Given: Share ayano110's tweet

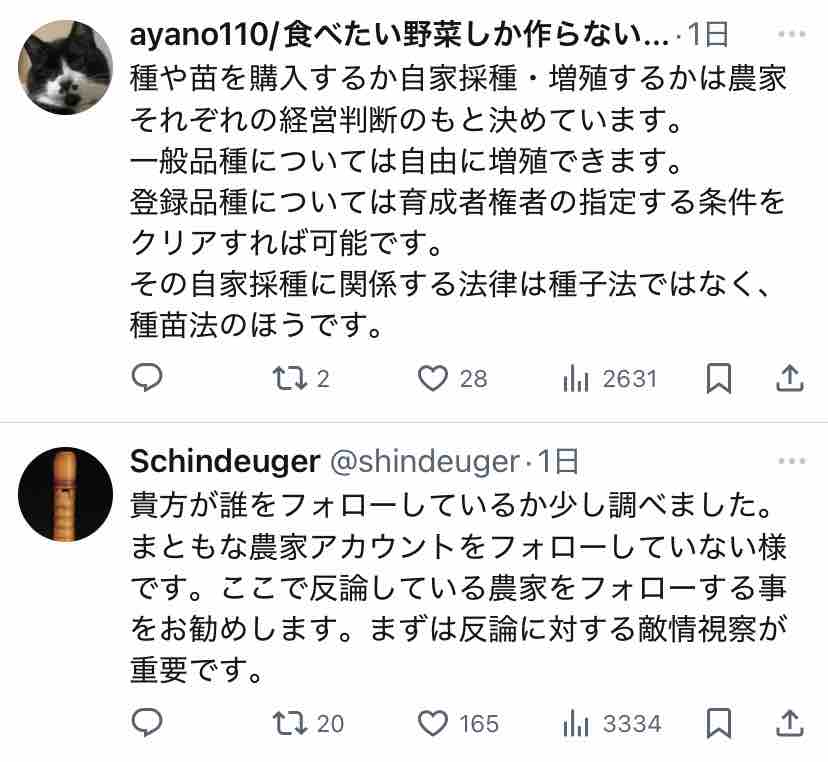Looking at the screenshot, I should 789,378.
